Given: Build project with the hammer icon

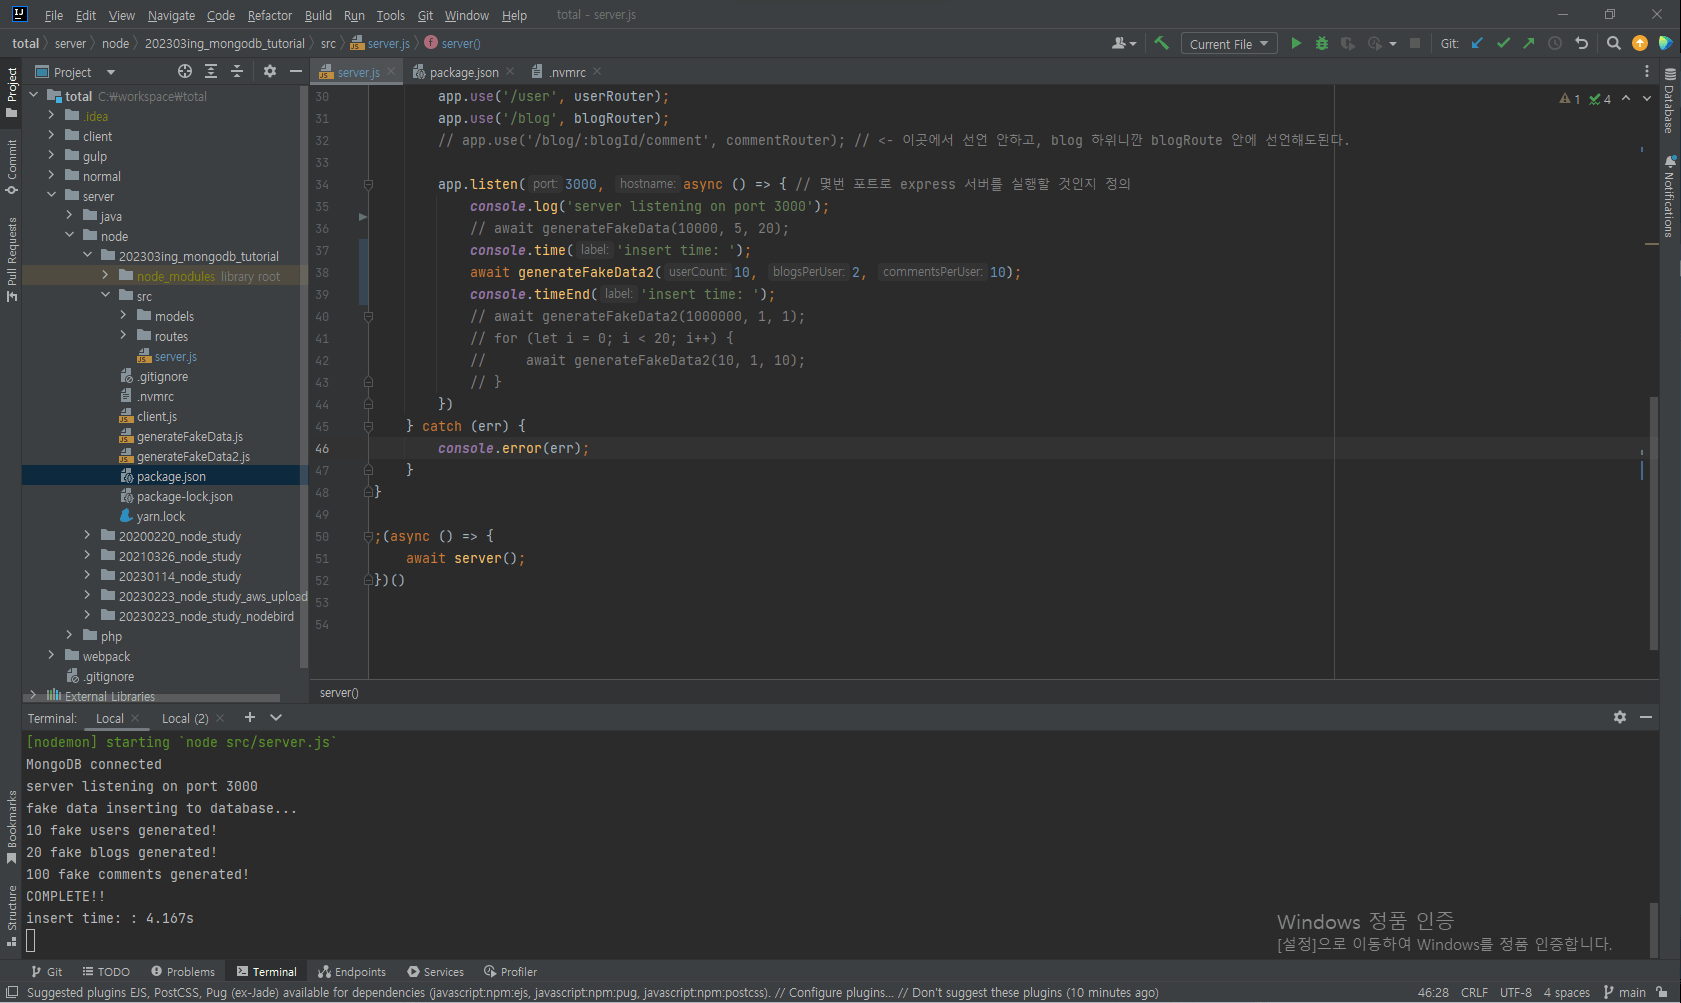Looking at the screenshot, I should pyautogui.click(x=1161, y=43).
